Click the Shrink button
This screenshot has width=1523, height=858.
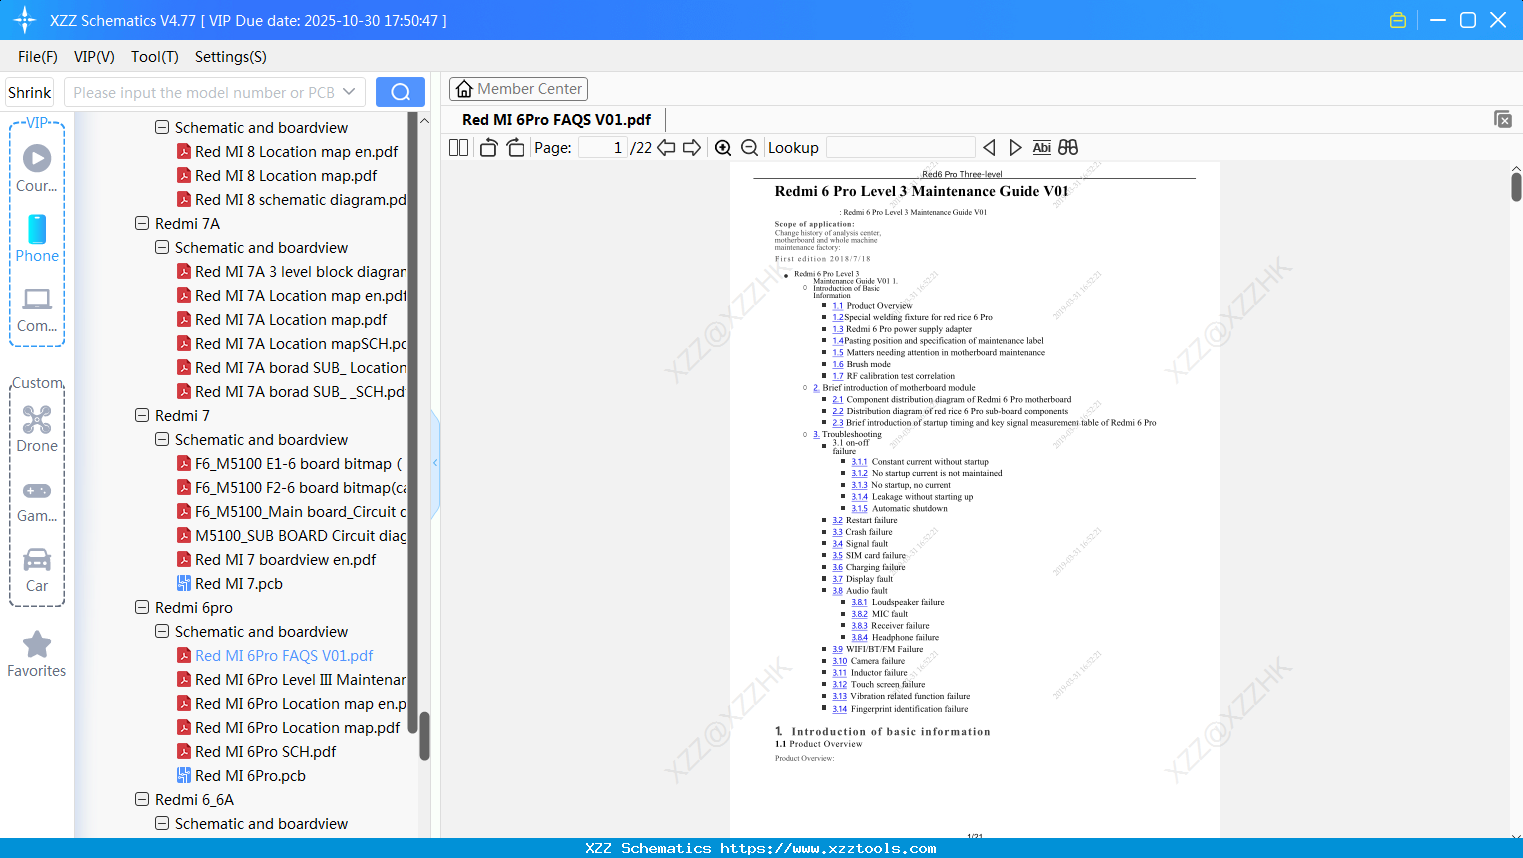(30, 92)
